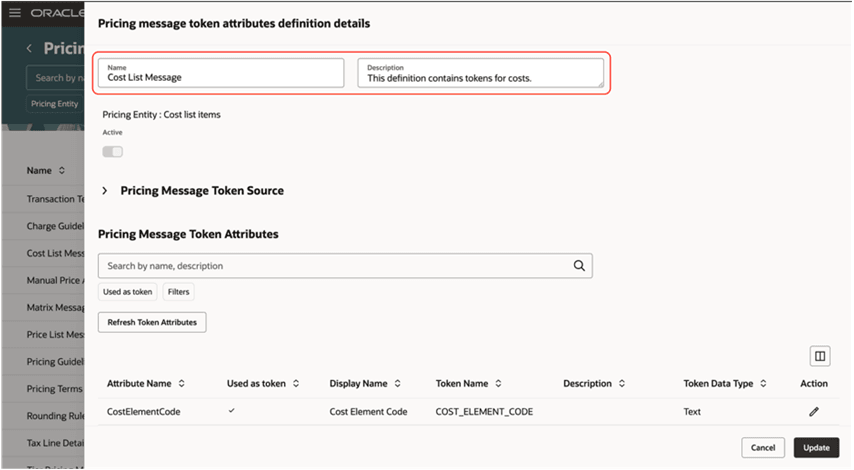Open the hamburger navigation menu
This screenshot has width=854, height=470.
pyautogui.click(x=15, y=12)
